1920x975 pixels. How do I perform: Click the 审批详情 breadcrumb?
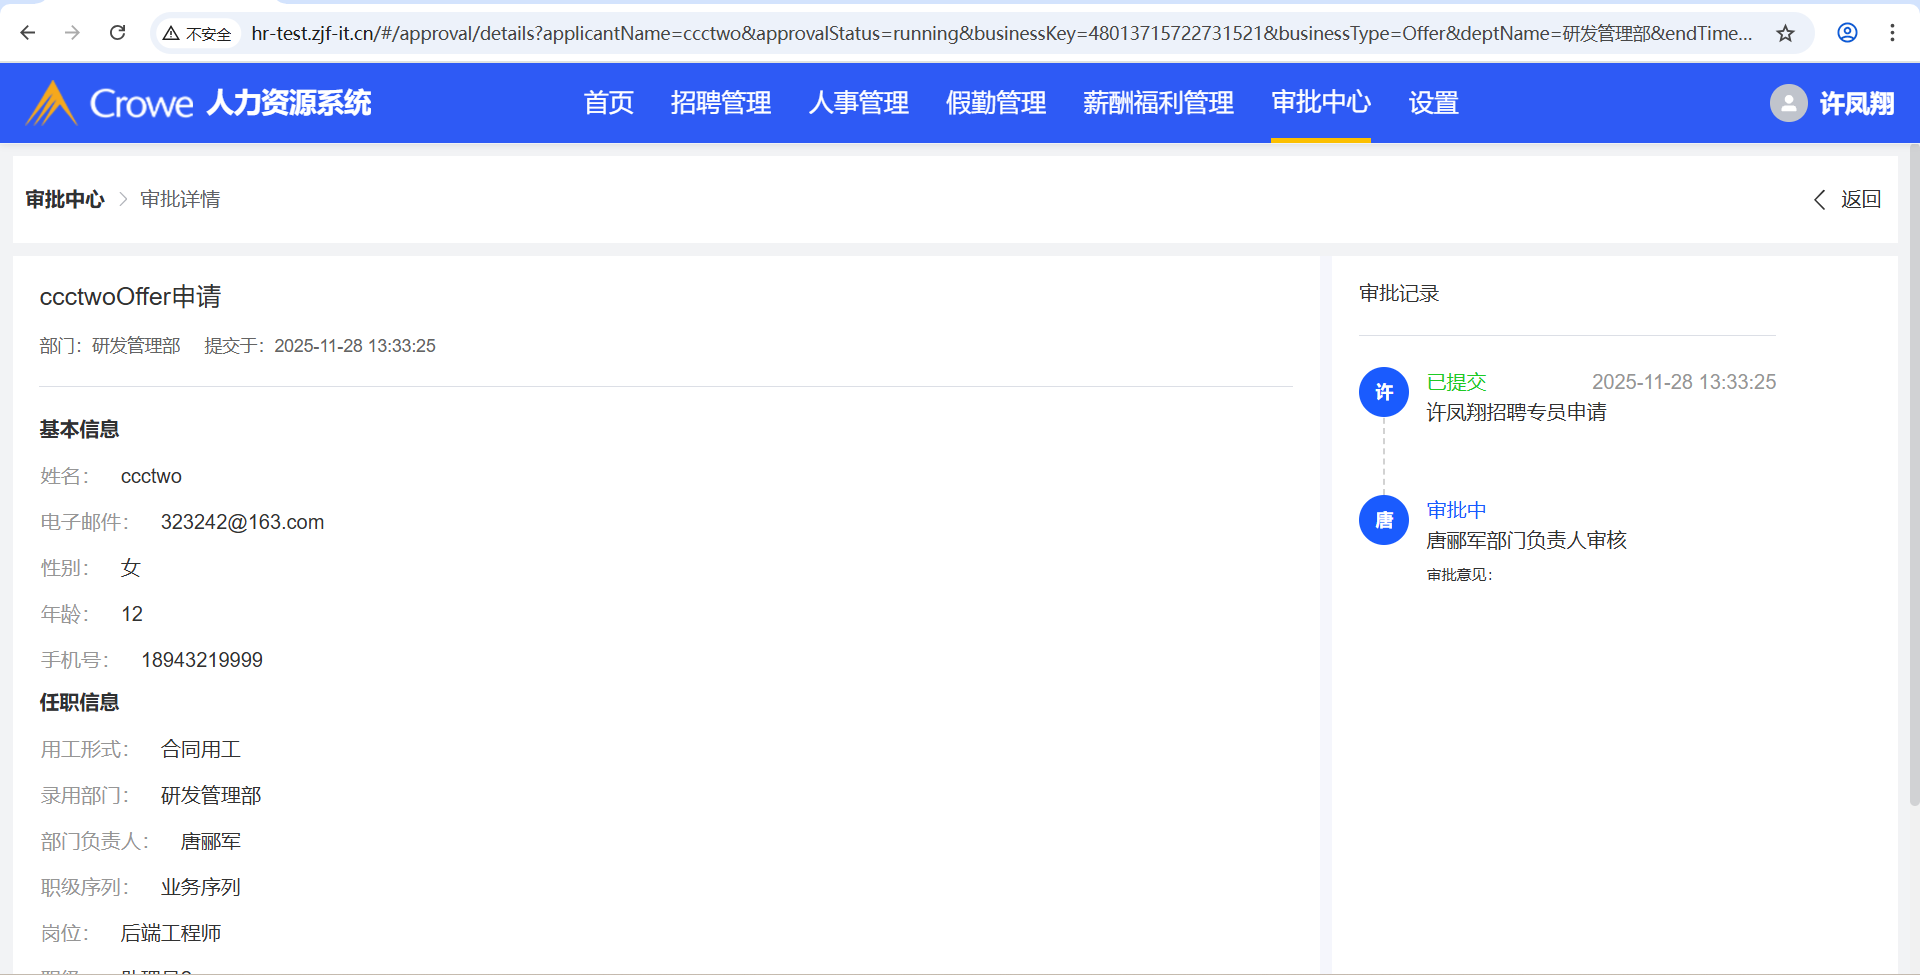180,200
